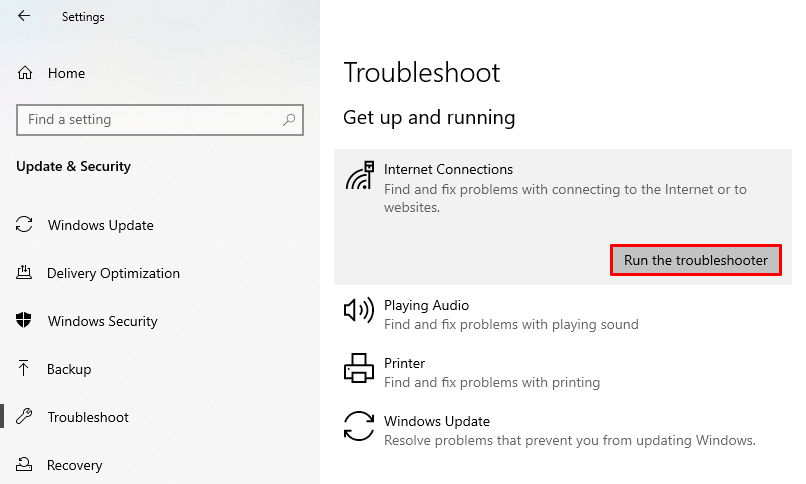Expand the Playing Audio troubleshooter entry
This screenshot has width=806, height=484.
[510, 314]
